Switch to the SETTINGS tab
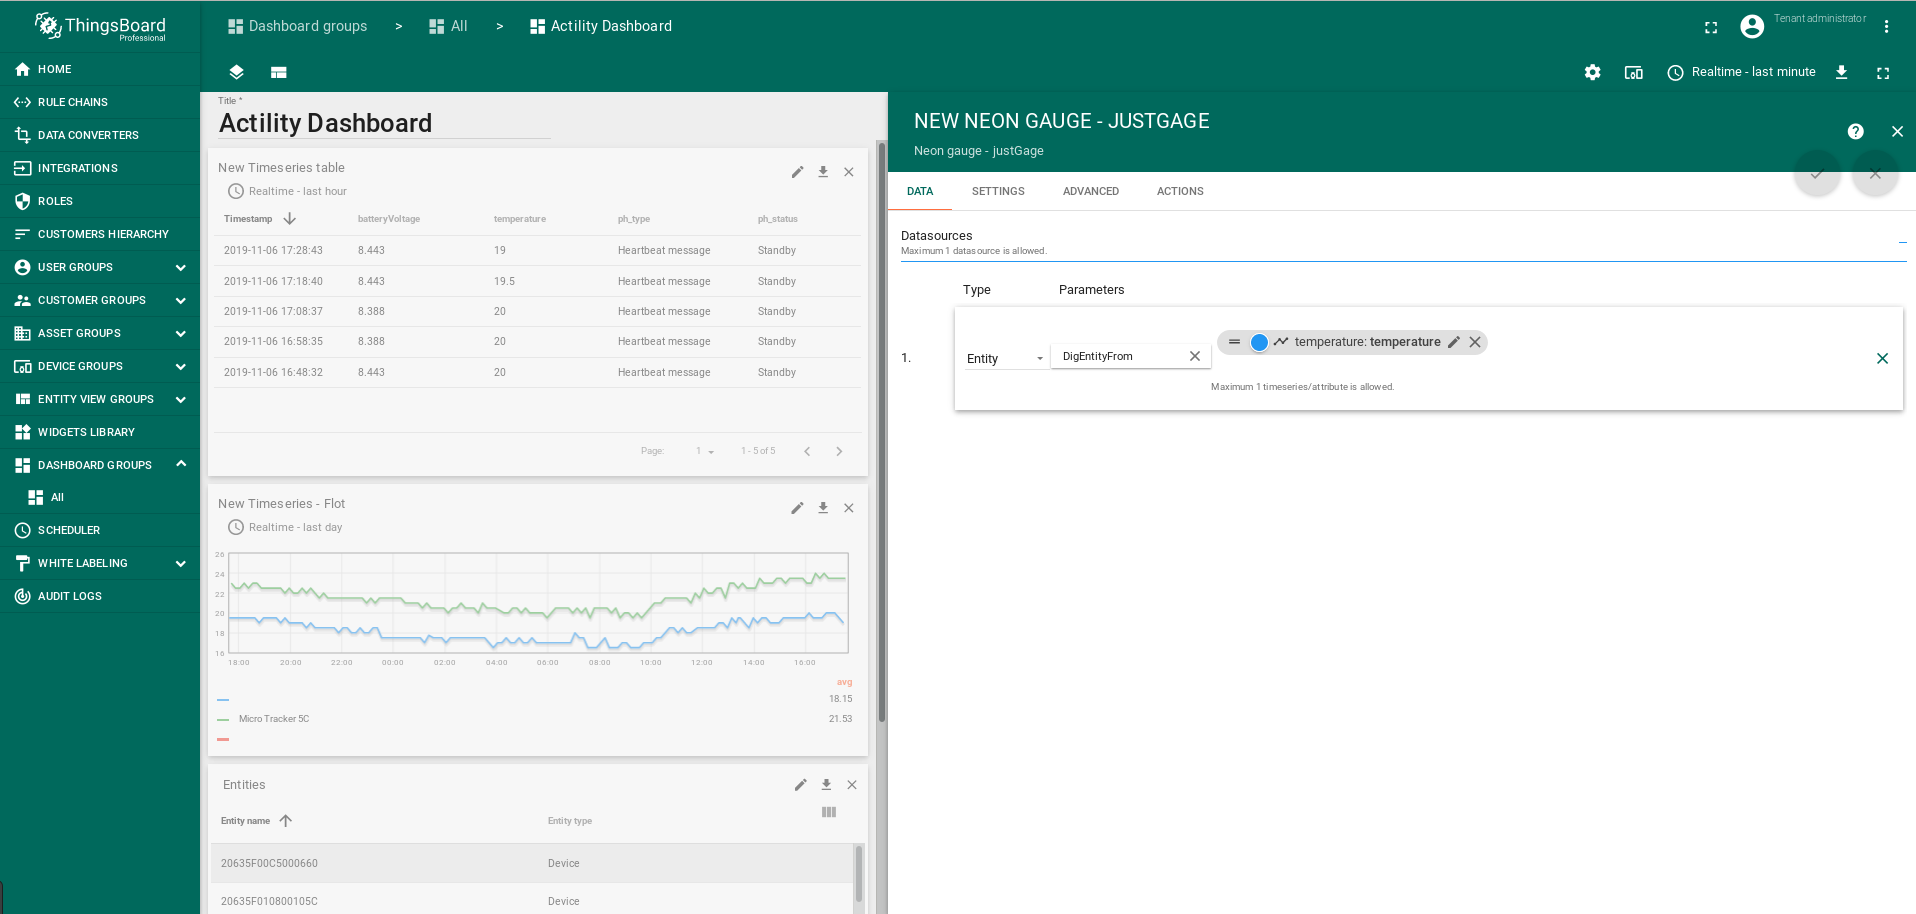Image resolution: width=1916 pixels, height=914 pixels. pyautogui.click(x=998, y=191)
